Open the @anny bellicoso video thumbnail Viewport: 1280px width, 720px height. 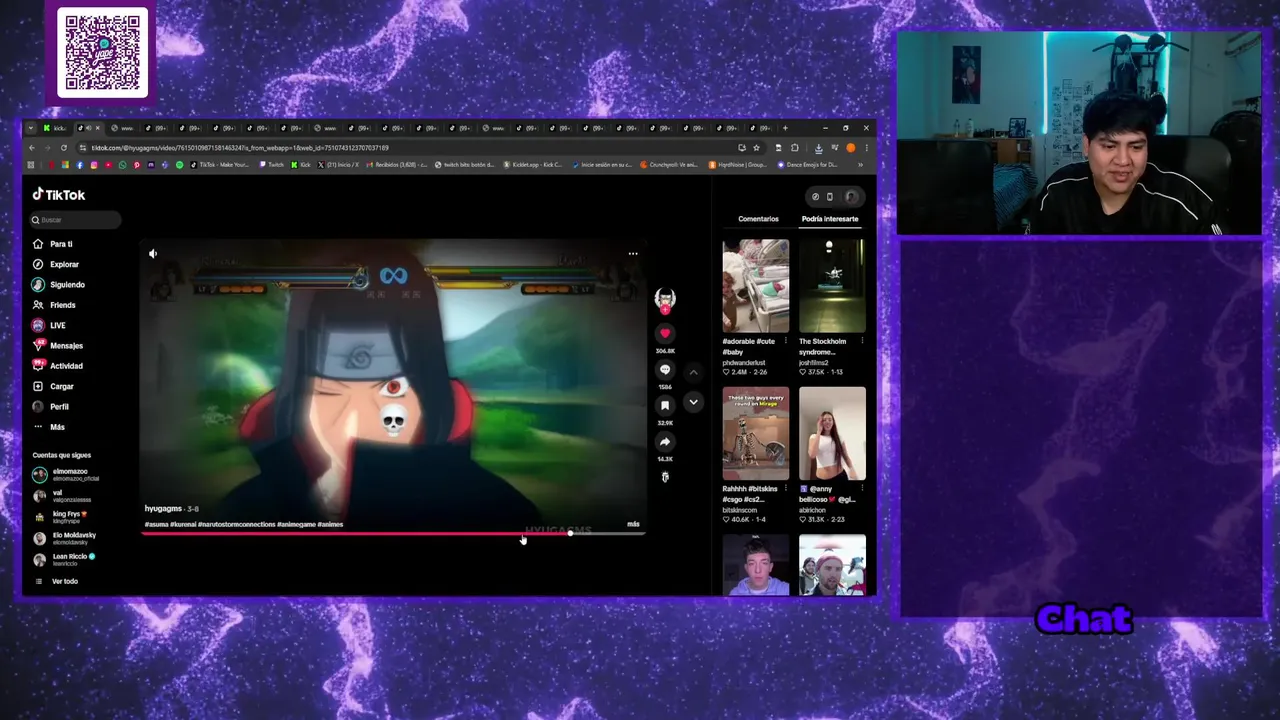click(x=832, y=433)
